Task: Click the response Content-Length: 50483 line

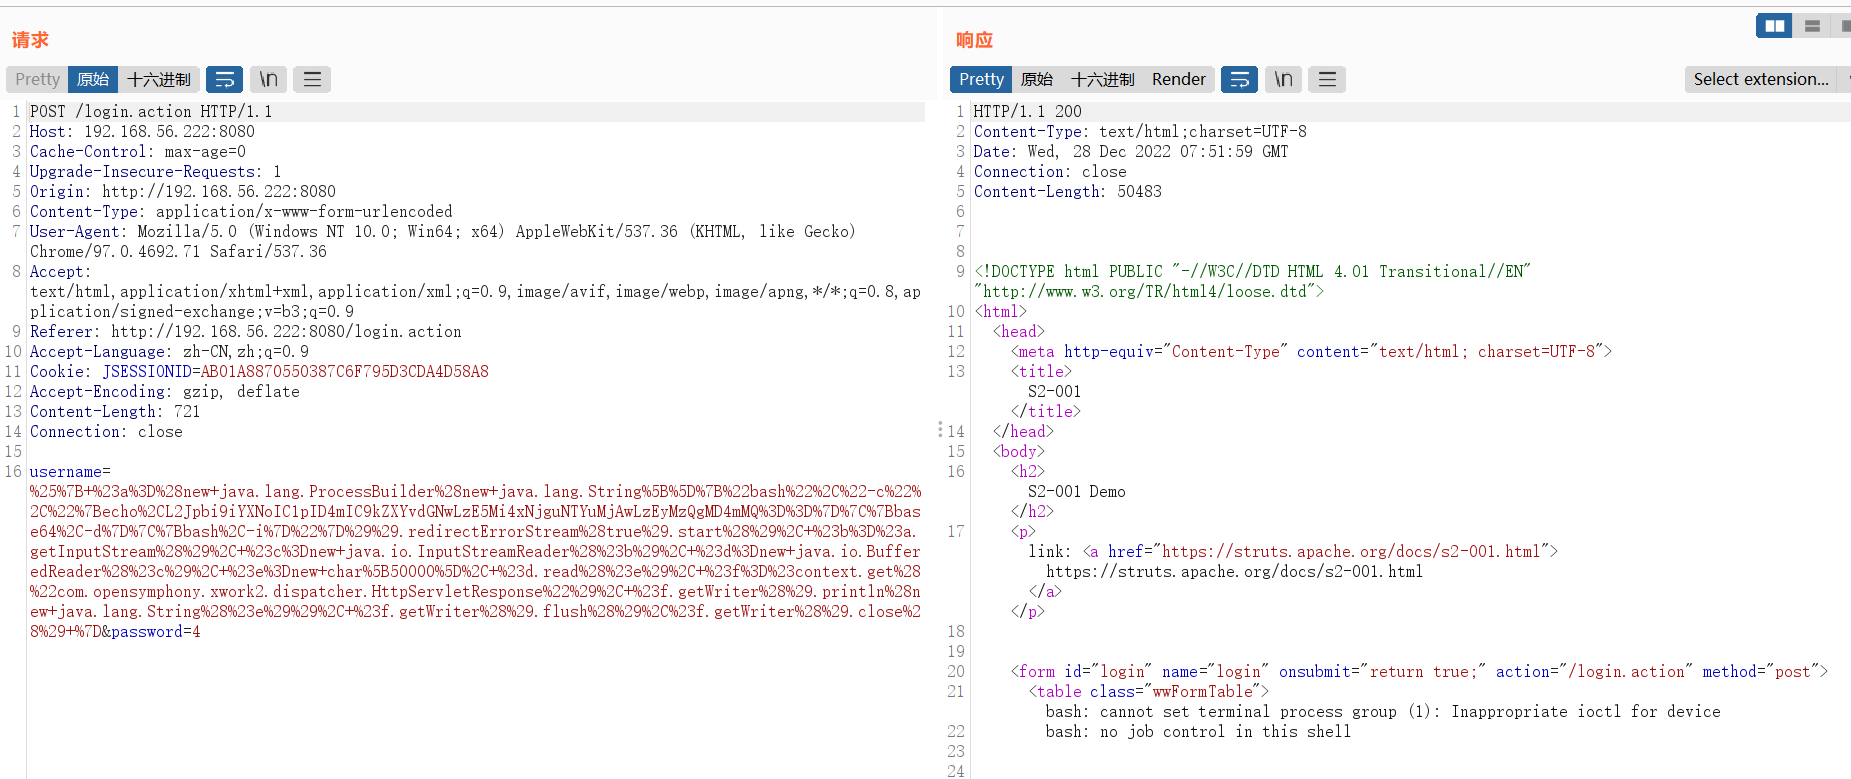Action: [1068, 192]
